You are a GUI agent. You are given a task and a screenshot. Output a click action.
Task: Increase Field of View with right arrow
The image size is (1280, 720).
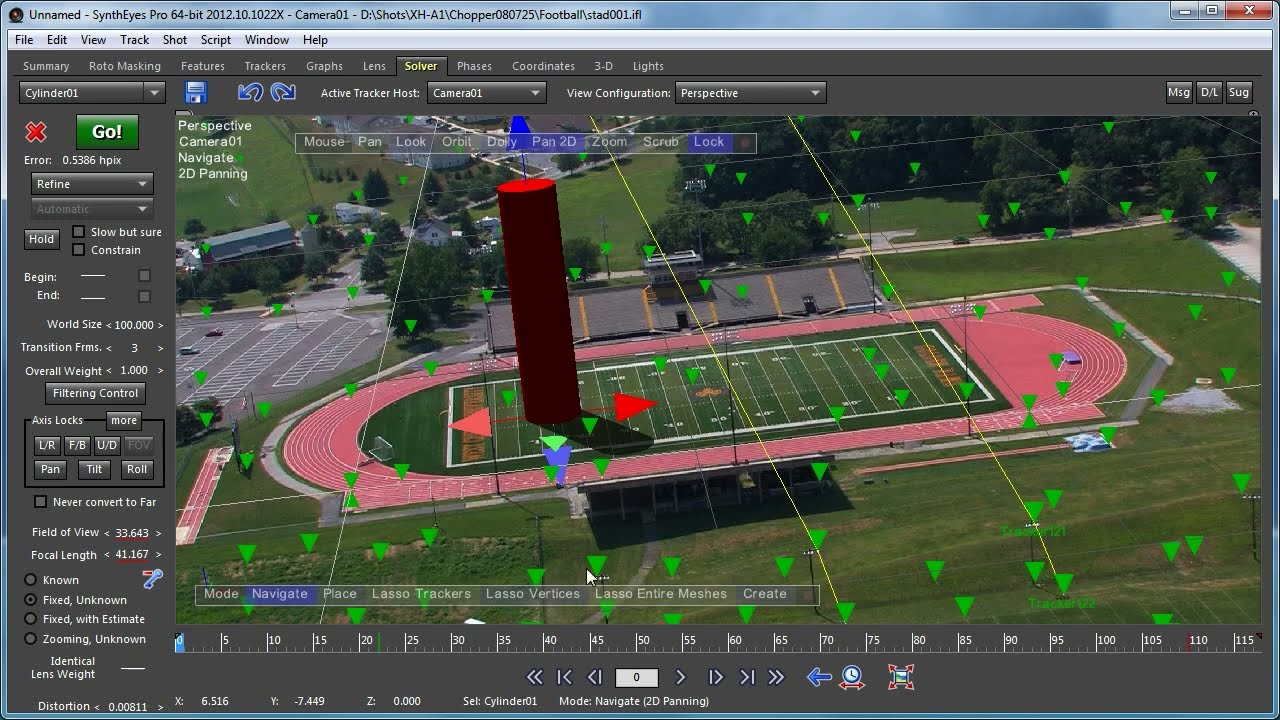tap(158, 533)
